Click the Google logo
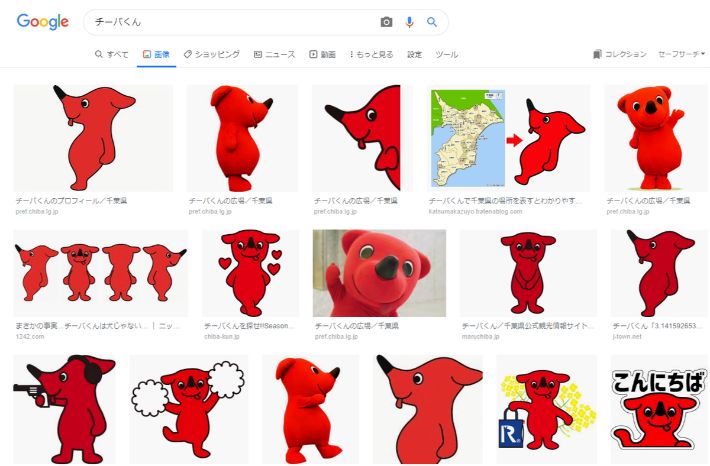 [43, 22]
